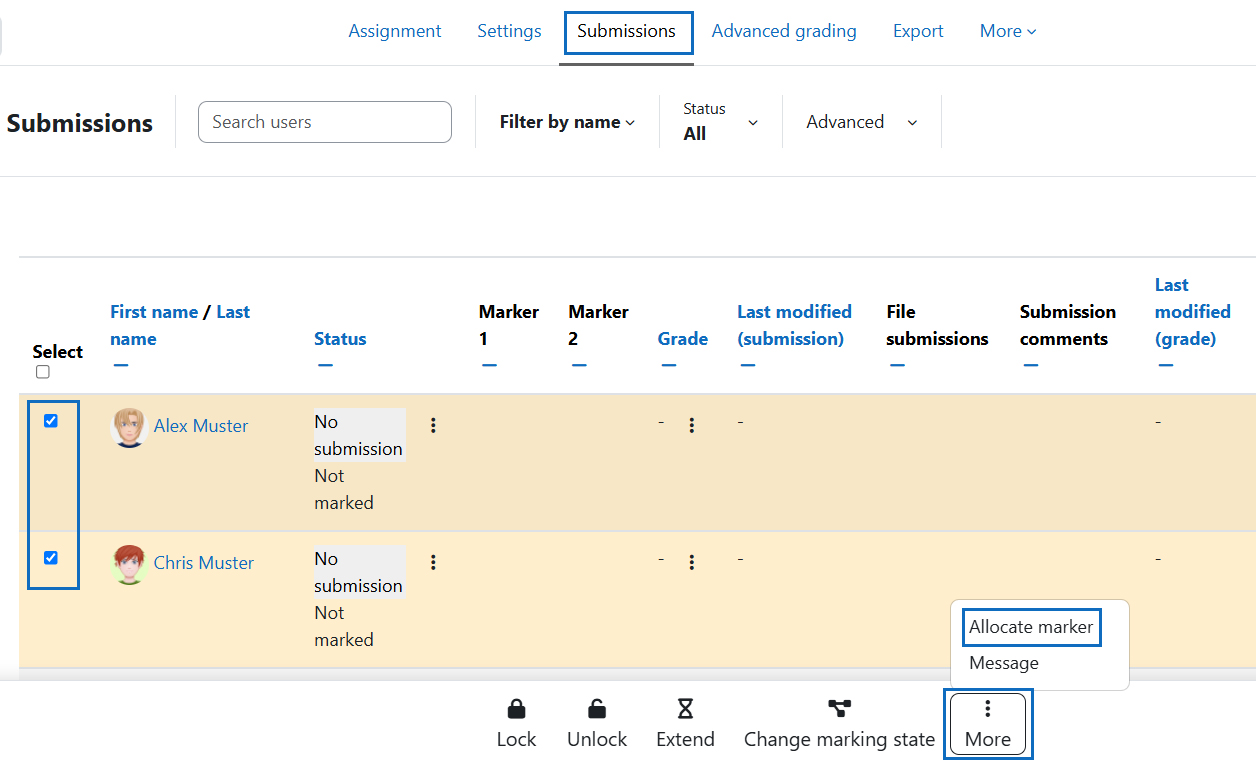Screen dimensions: 1256x762
Task: Switch to the Assignment tab
Action: (395, 31)
